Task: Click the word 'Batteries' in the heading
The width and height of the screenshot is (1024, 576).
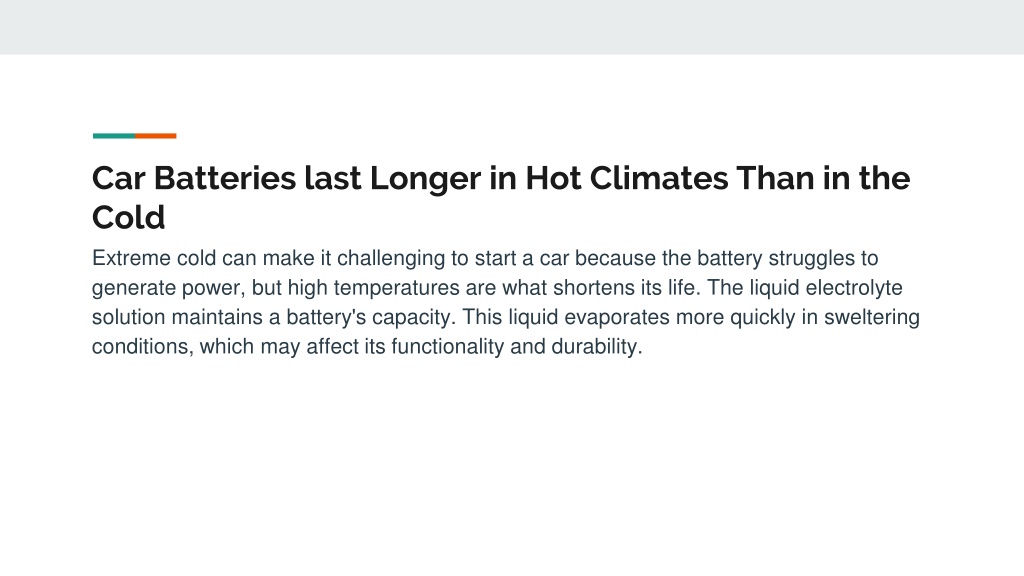Action: click(x=225, y=178)
